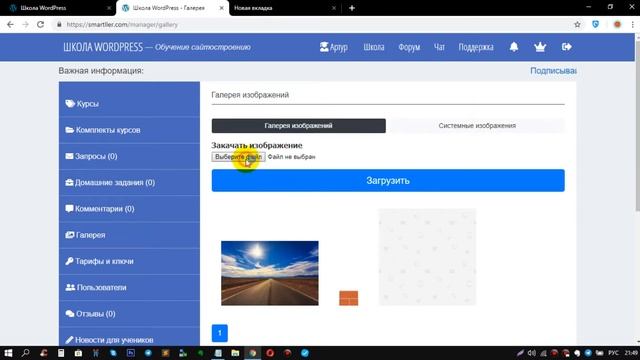Open the Windows Start menu
Screen dimensions: 640x360
(x=8, y=353)
